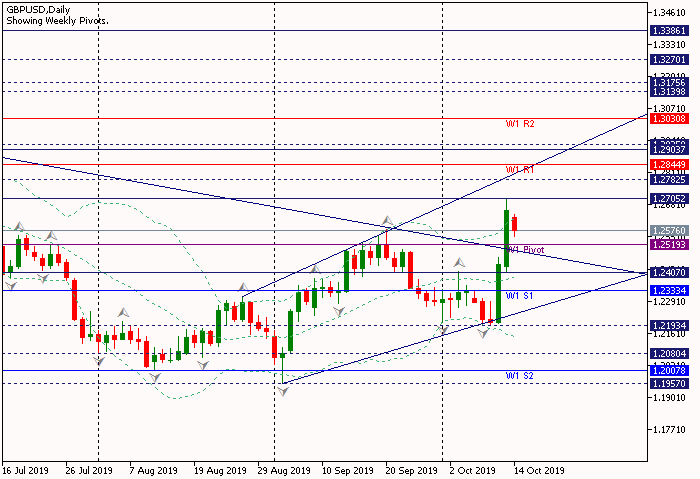Select the W1 S2 support label

(x=519, y=375)
